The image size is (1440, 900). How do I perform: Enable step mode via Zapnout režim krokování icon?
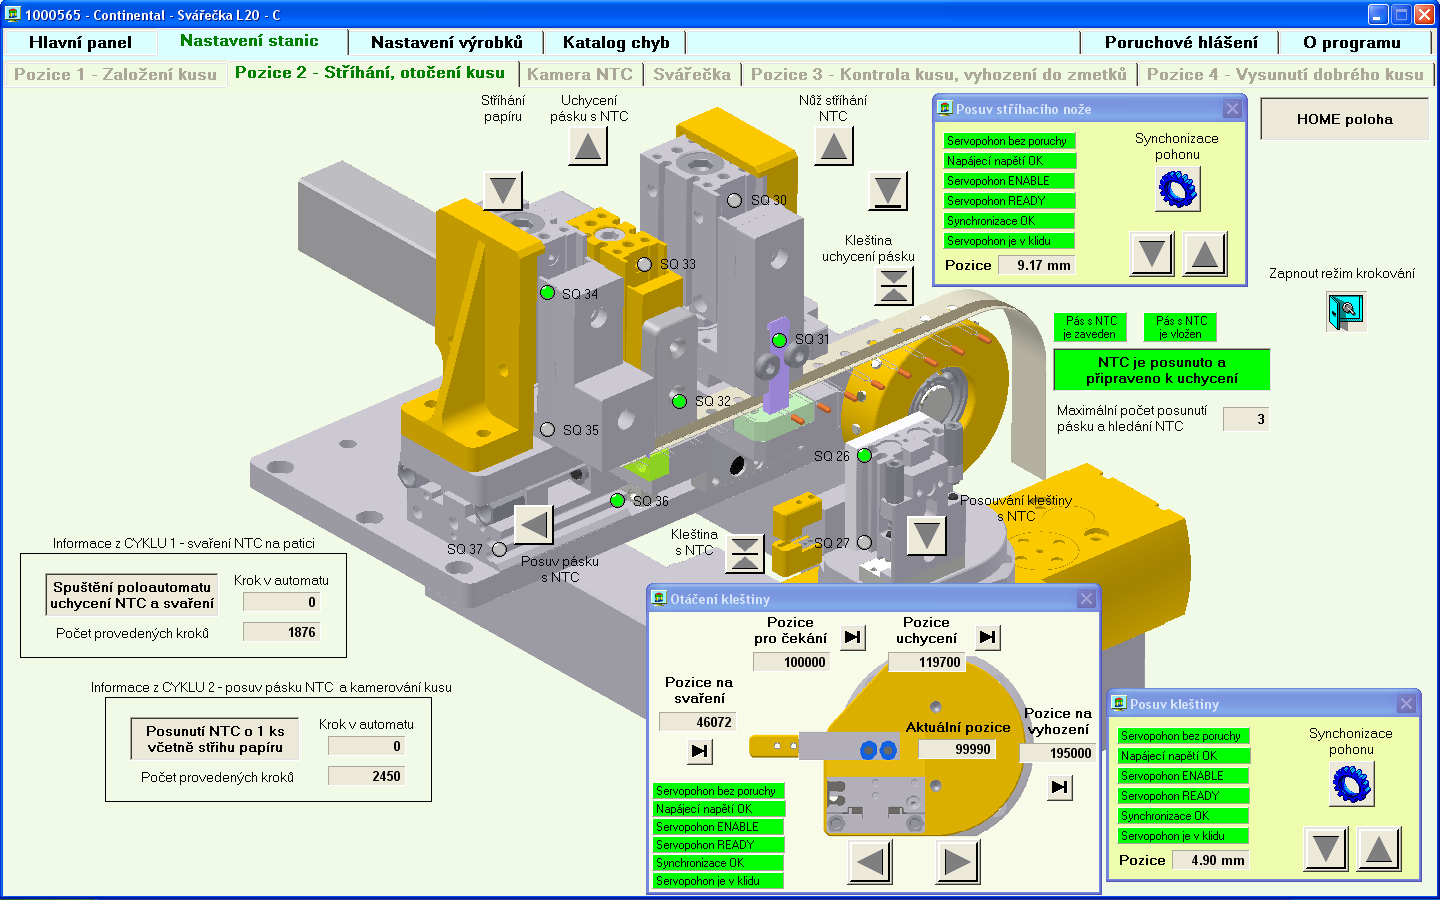point(1346,312)
